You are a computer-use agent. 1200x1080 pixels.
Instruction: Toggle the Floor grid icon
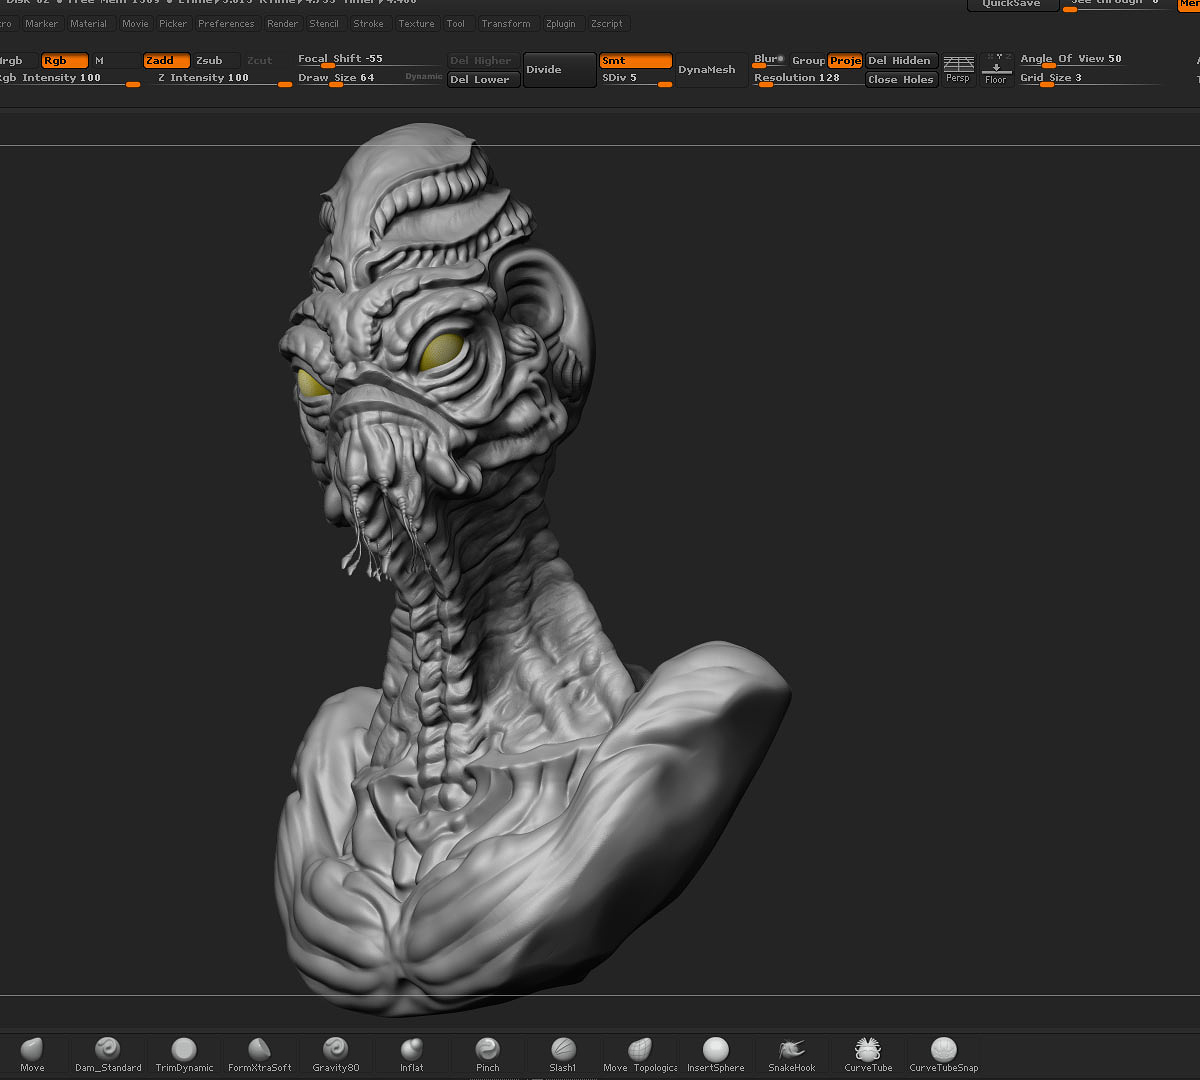tap(996, 70)
